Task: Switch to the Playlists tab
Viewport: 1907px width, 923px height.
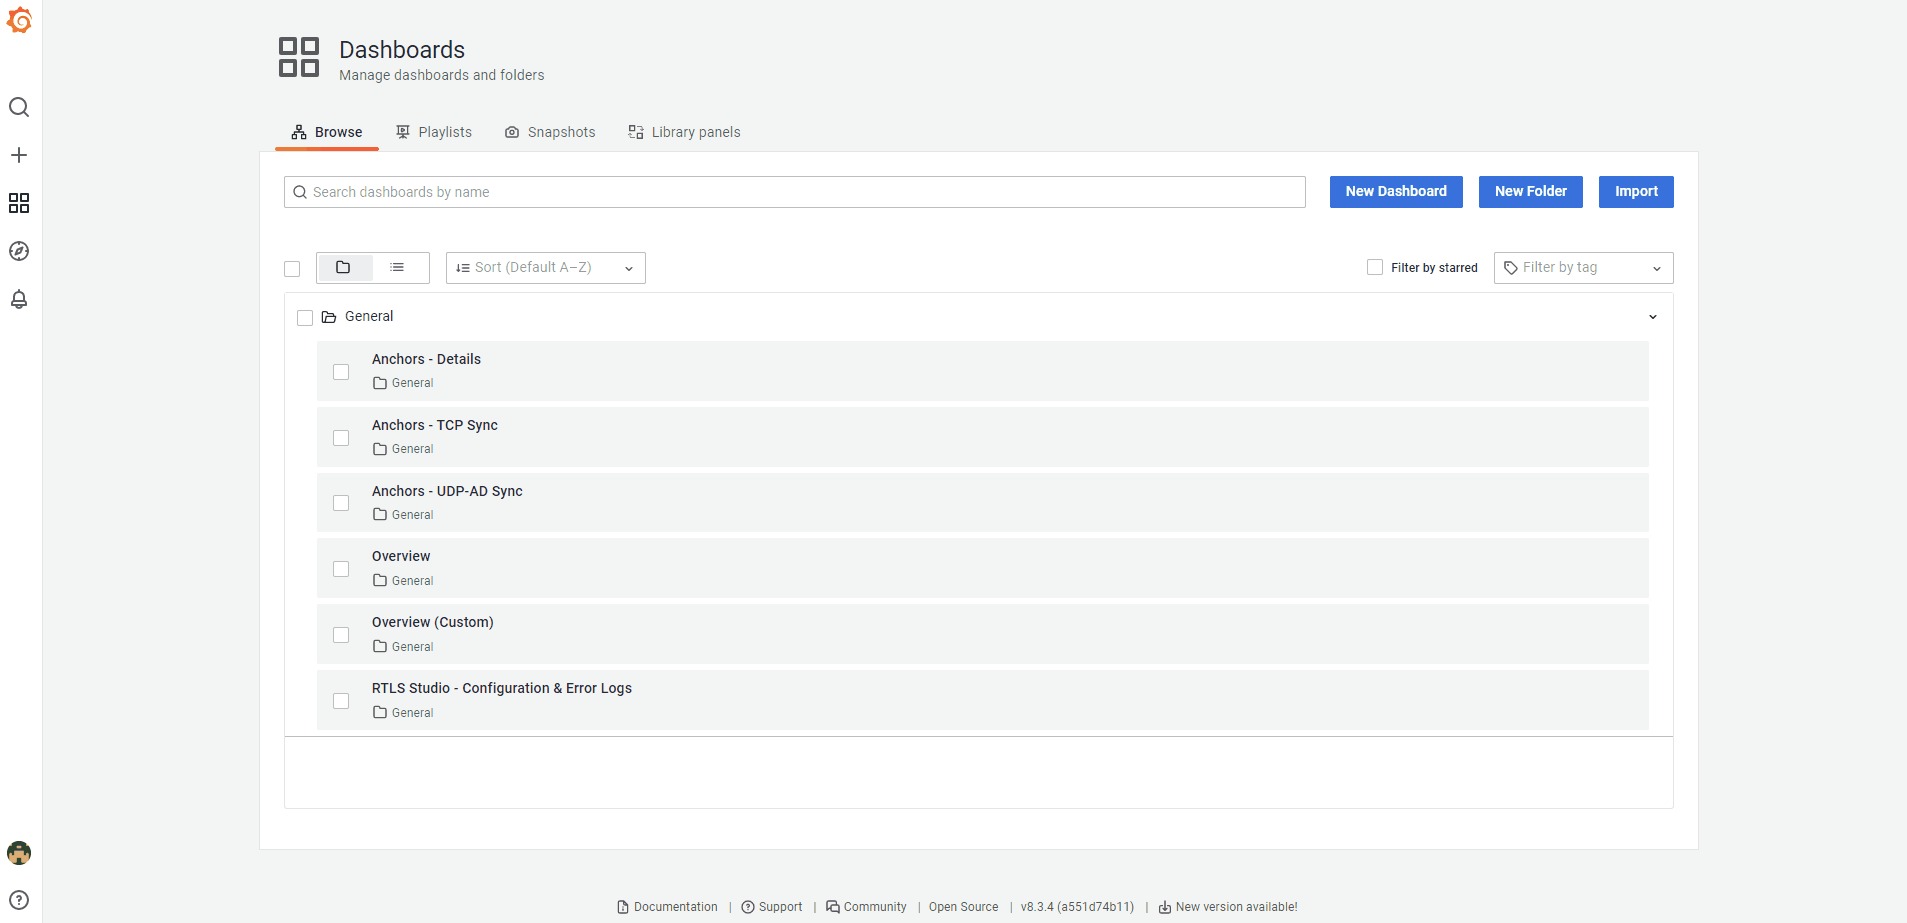Action: pos(434,132)
